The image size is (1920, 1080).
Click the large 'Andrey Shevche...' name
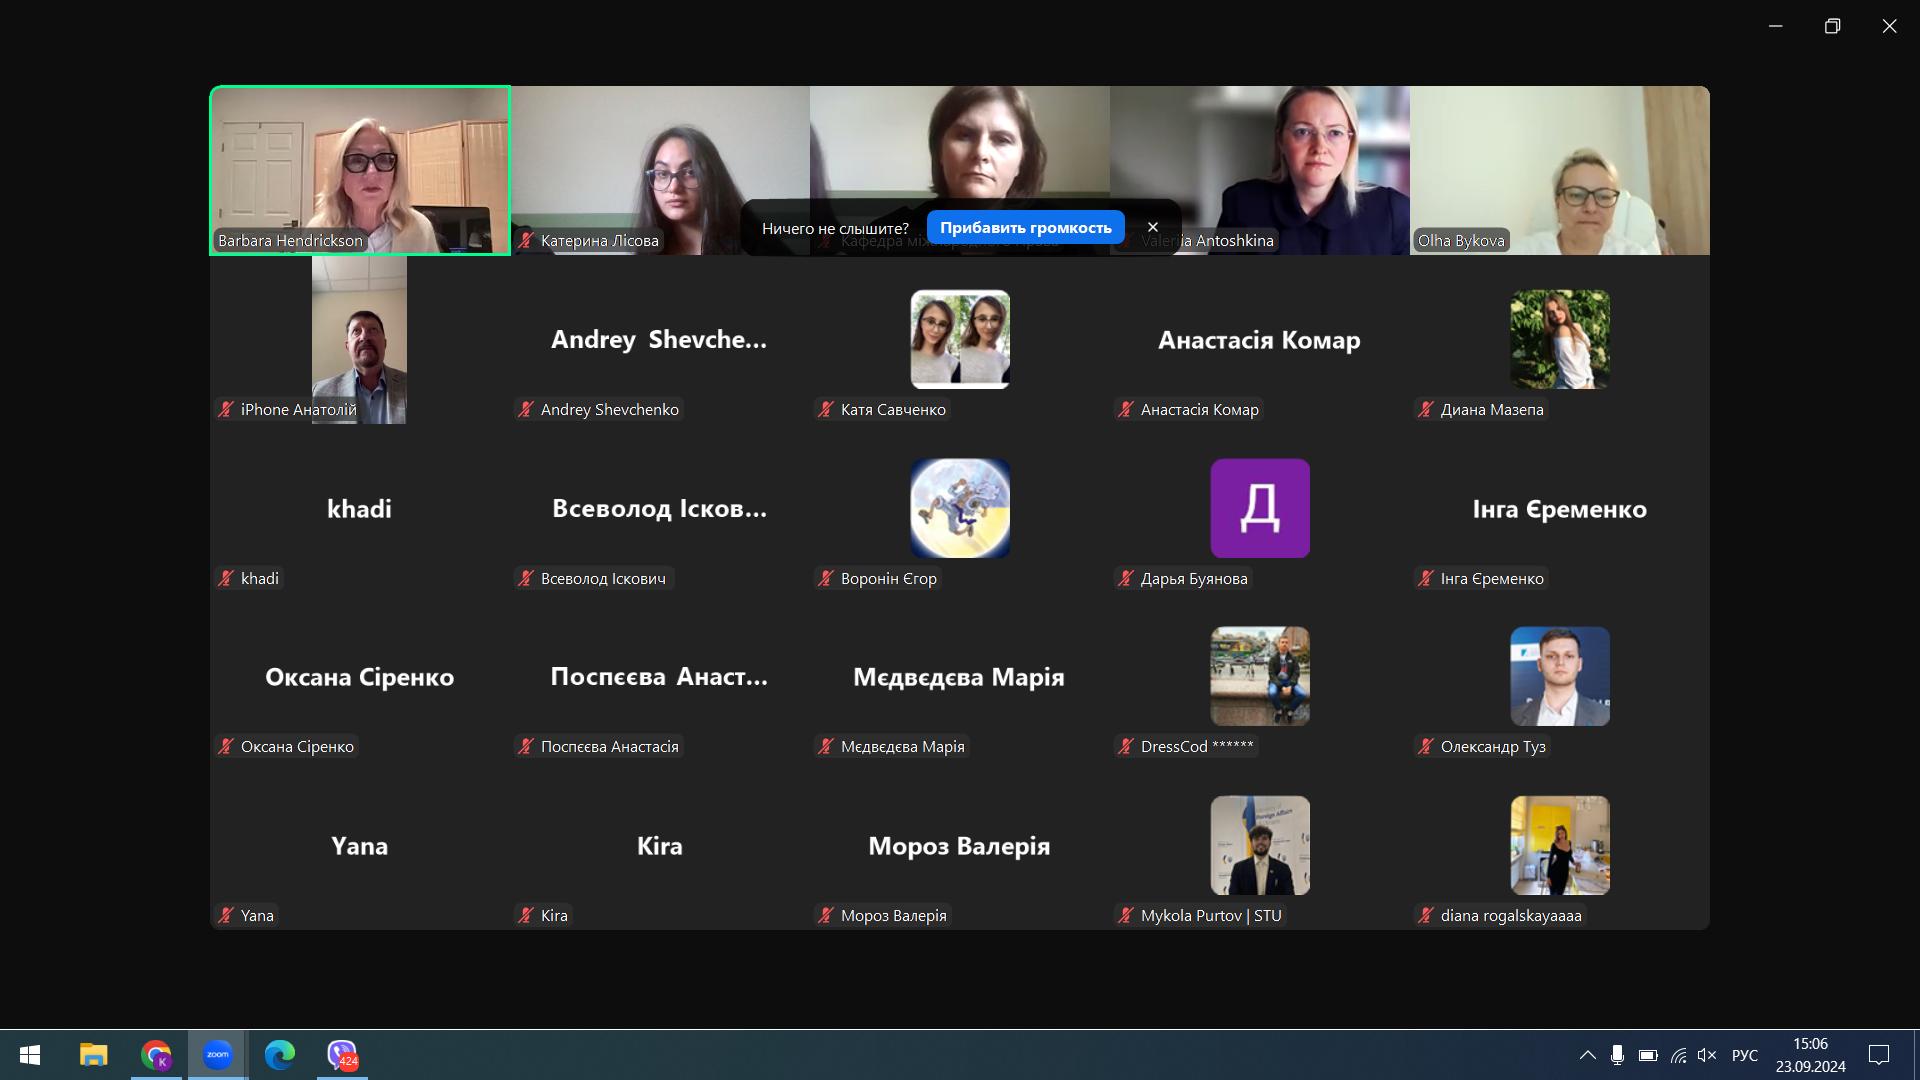point(659,340)
